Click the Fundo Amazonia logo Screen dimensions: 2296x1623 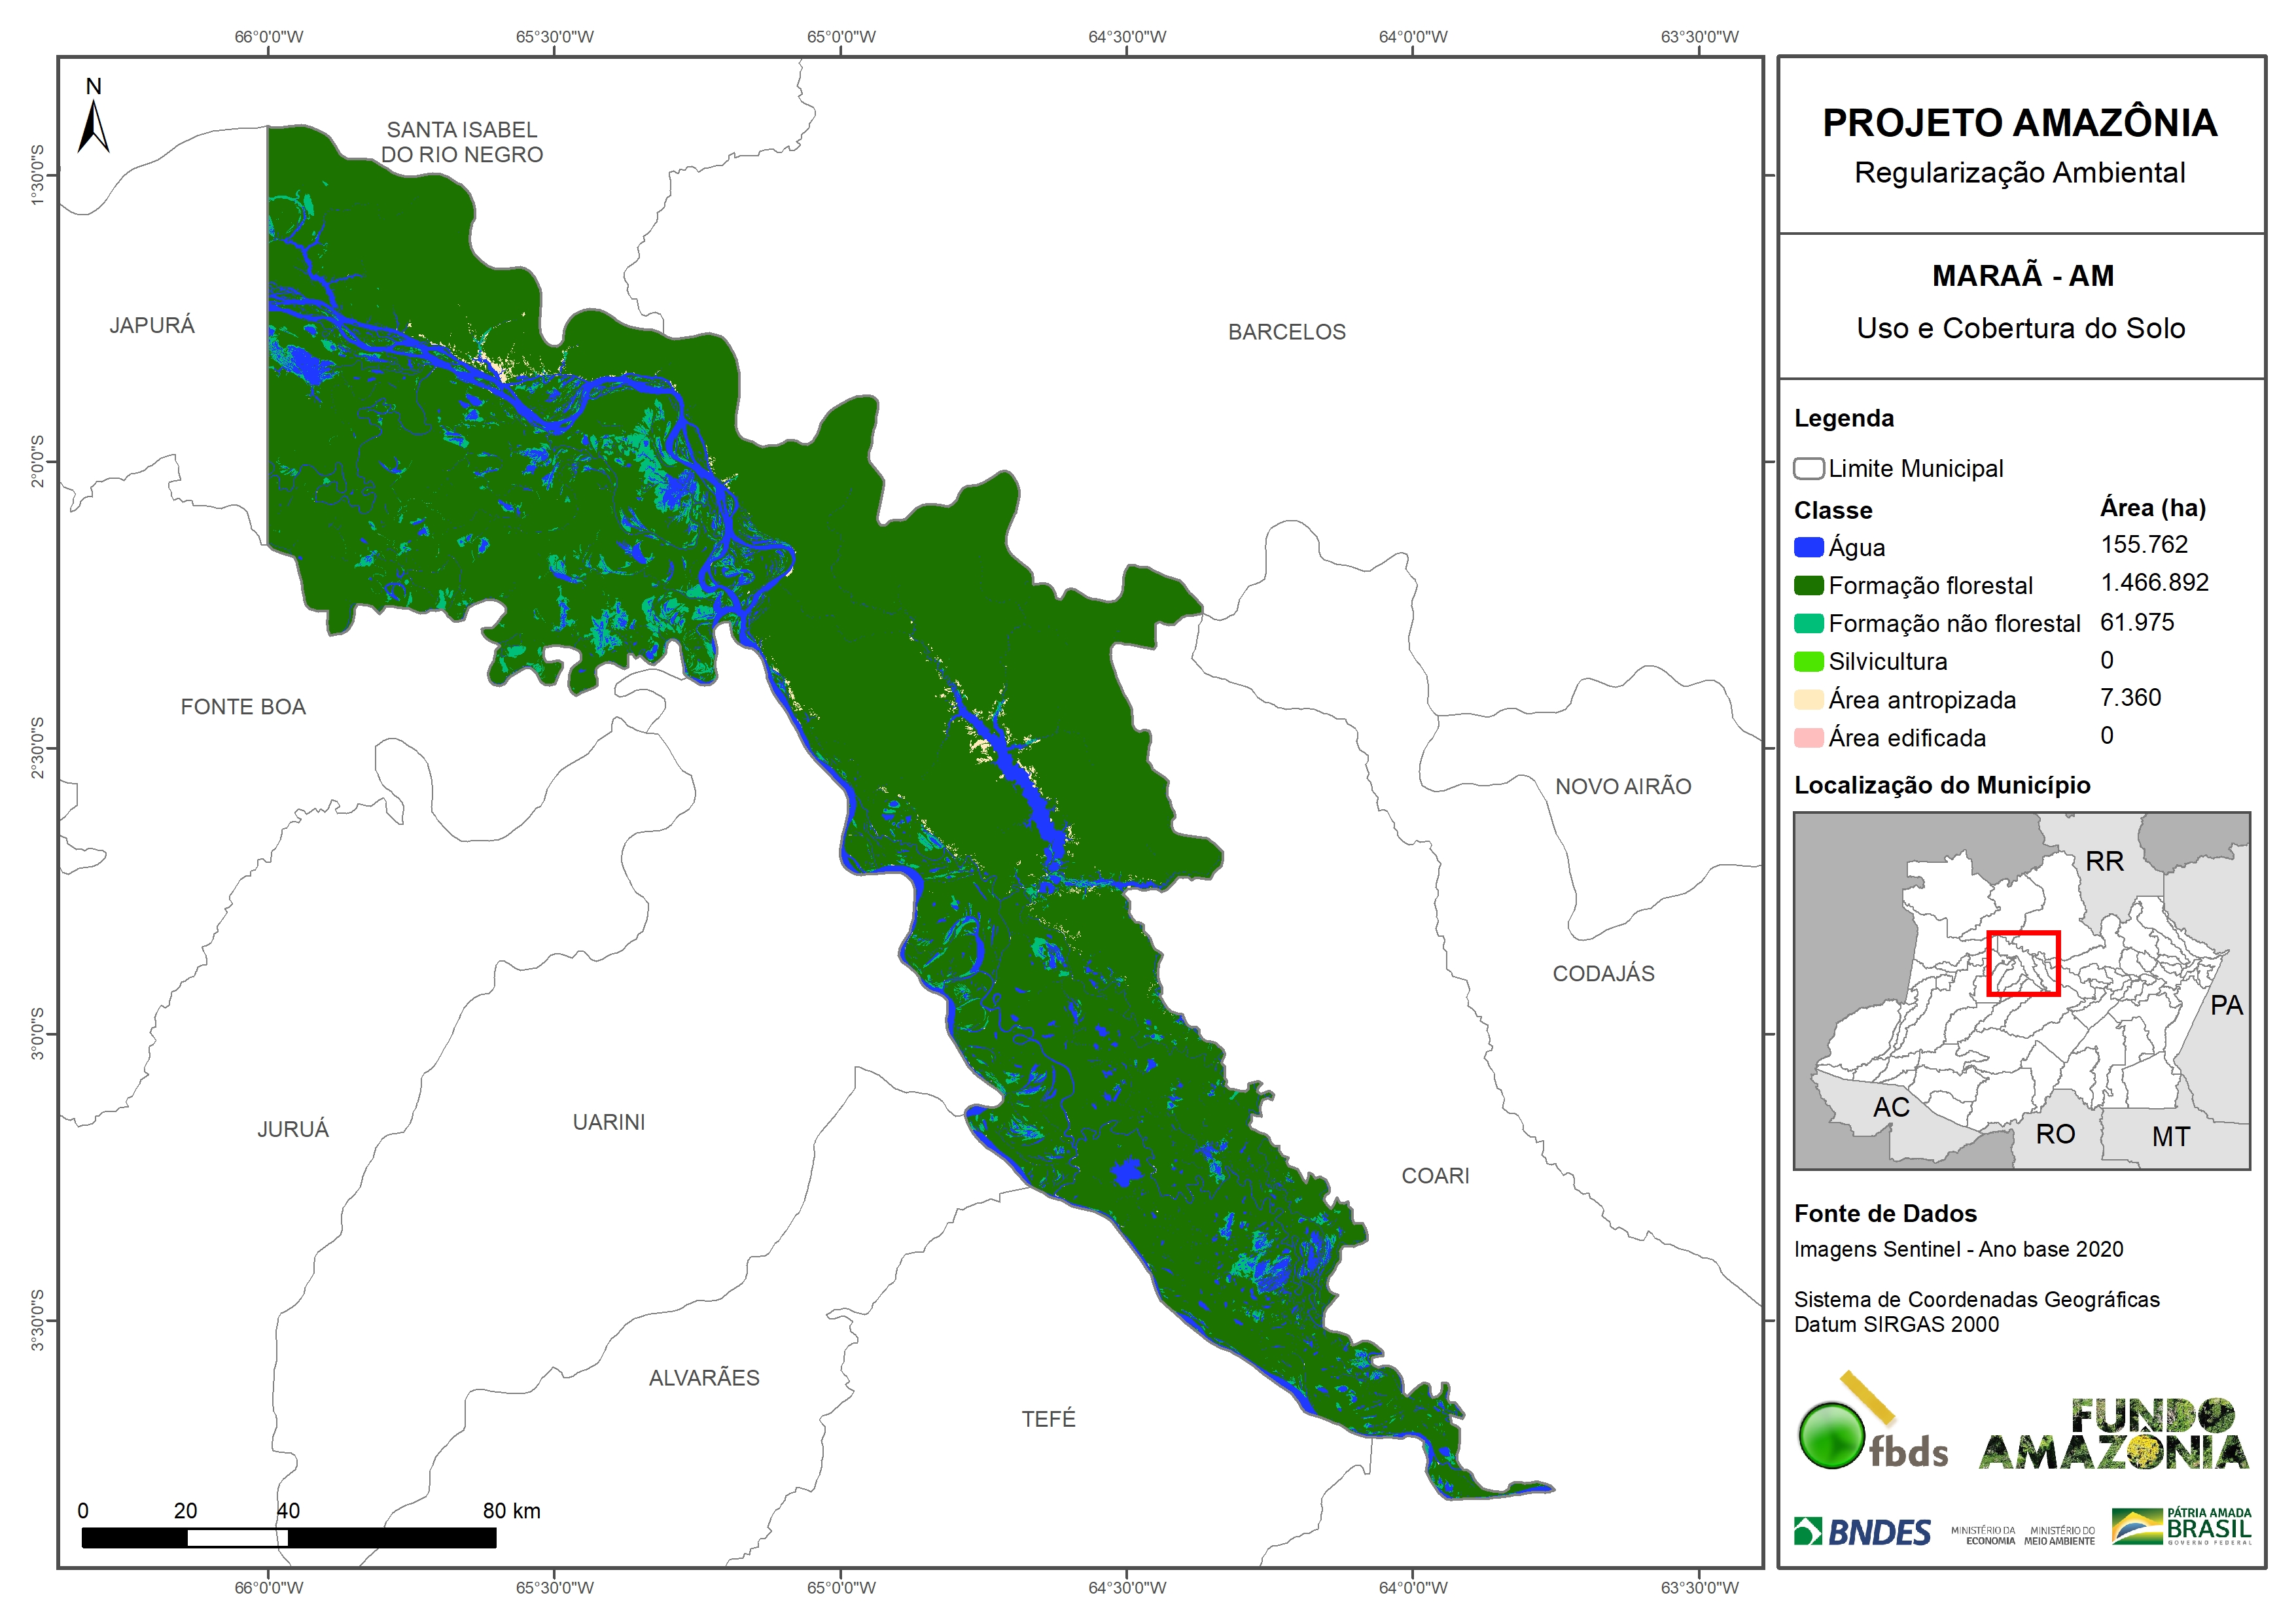point(2113,1434)
